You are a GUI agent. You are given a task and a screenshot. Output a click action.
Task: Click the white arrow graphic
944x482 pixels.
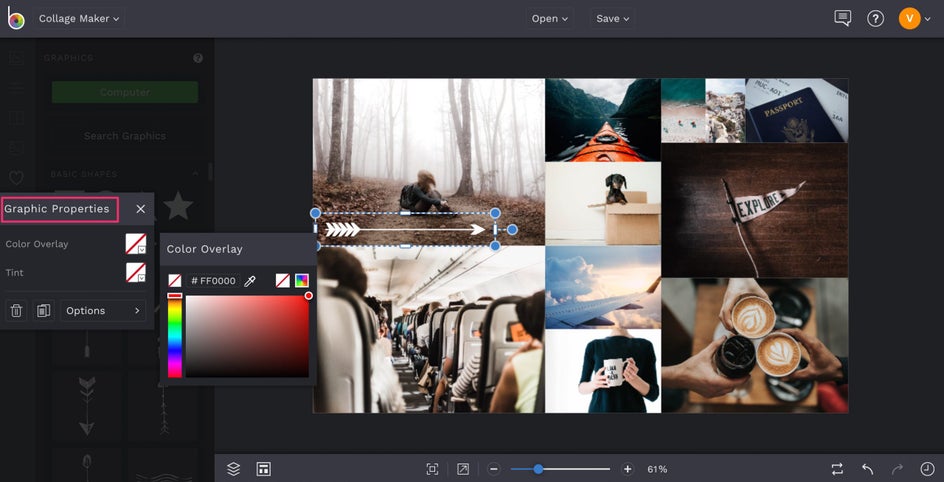pyautogui.click(x=405, y=229)
